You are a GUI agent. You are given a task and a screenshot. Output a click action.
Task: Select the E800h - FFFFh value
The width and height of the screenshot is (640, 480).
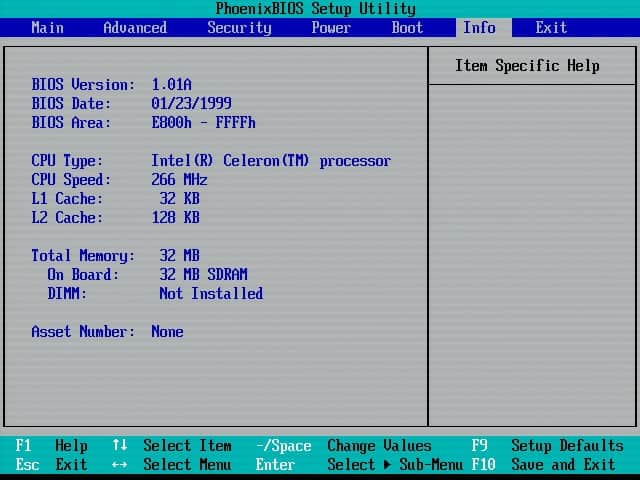(x=203, y=122)
